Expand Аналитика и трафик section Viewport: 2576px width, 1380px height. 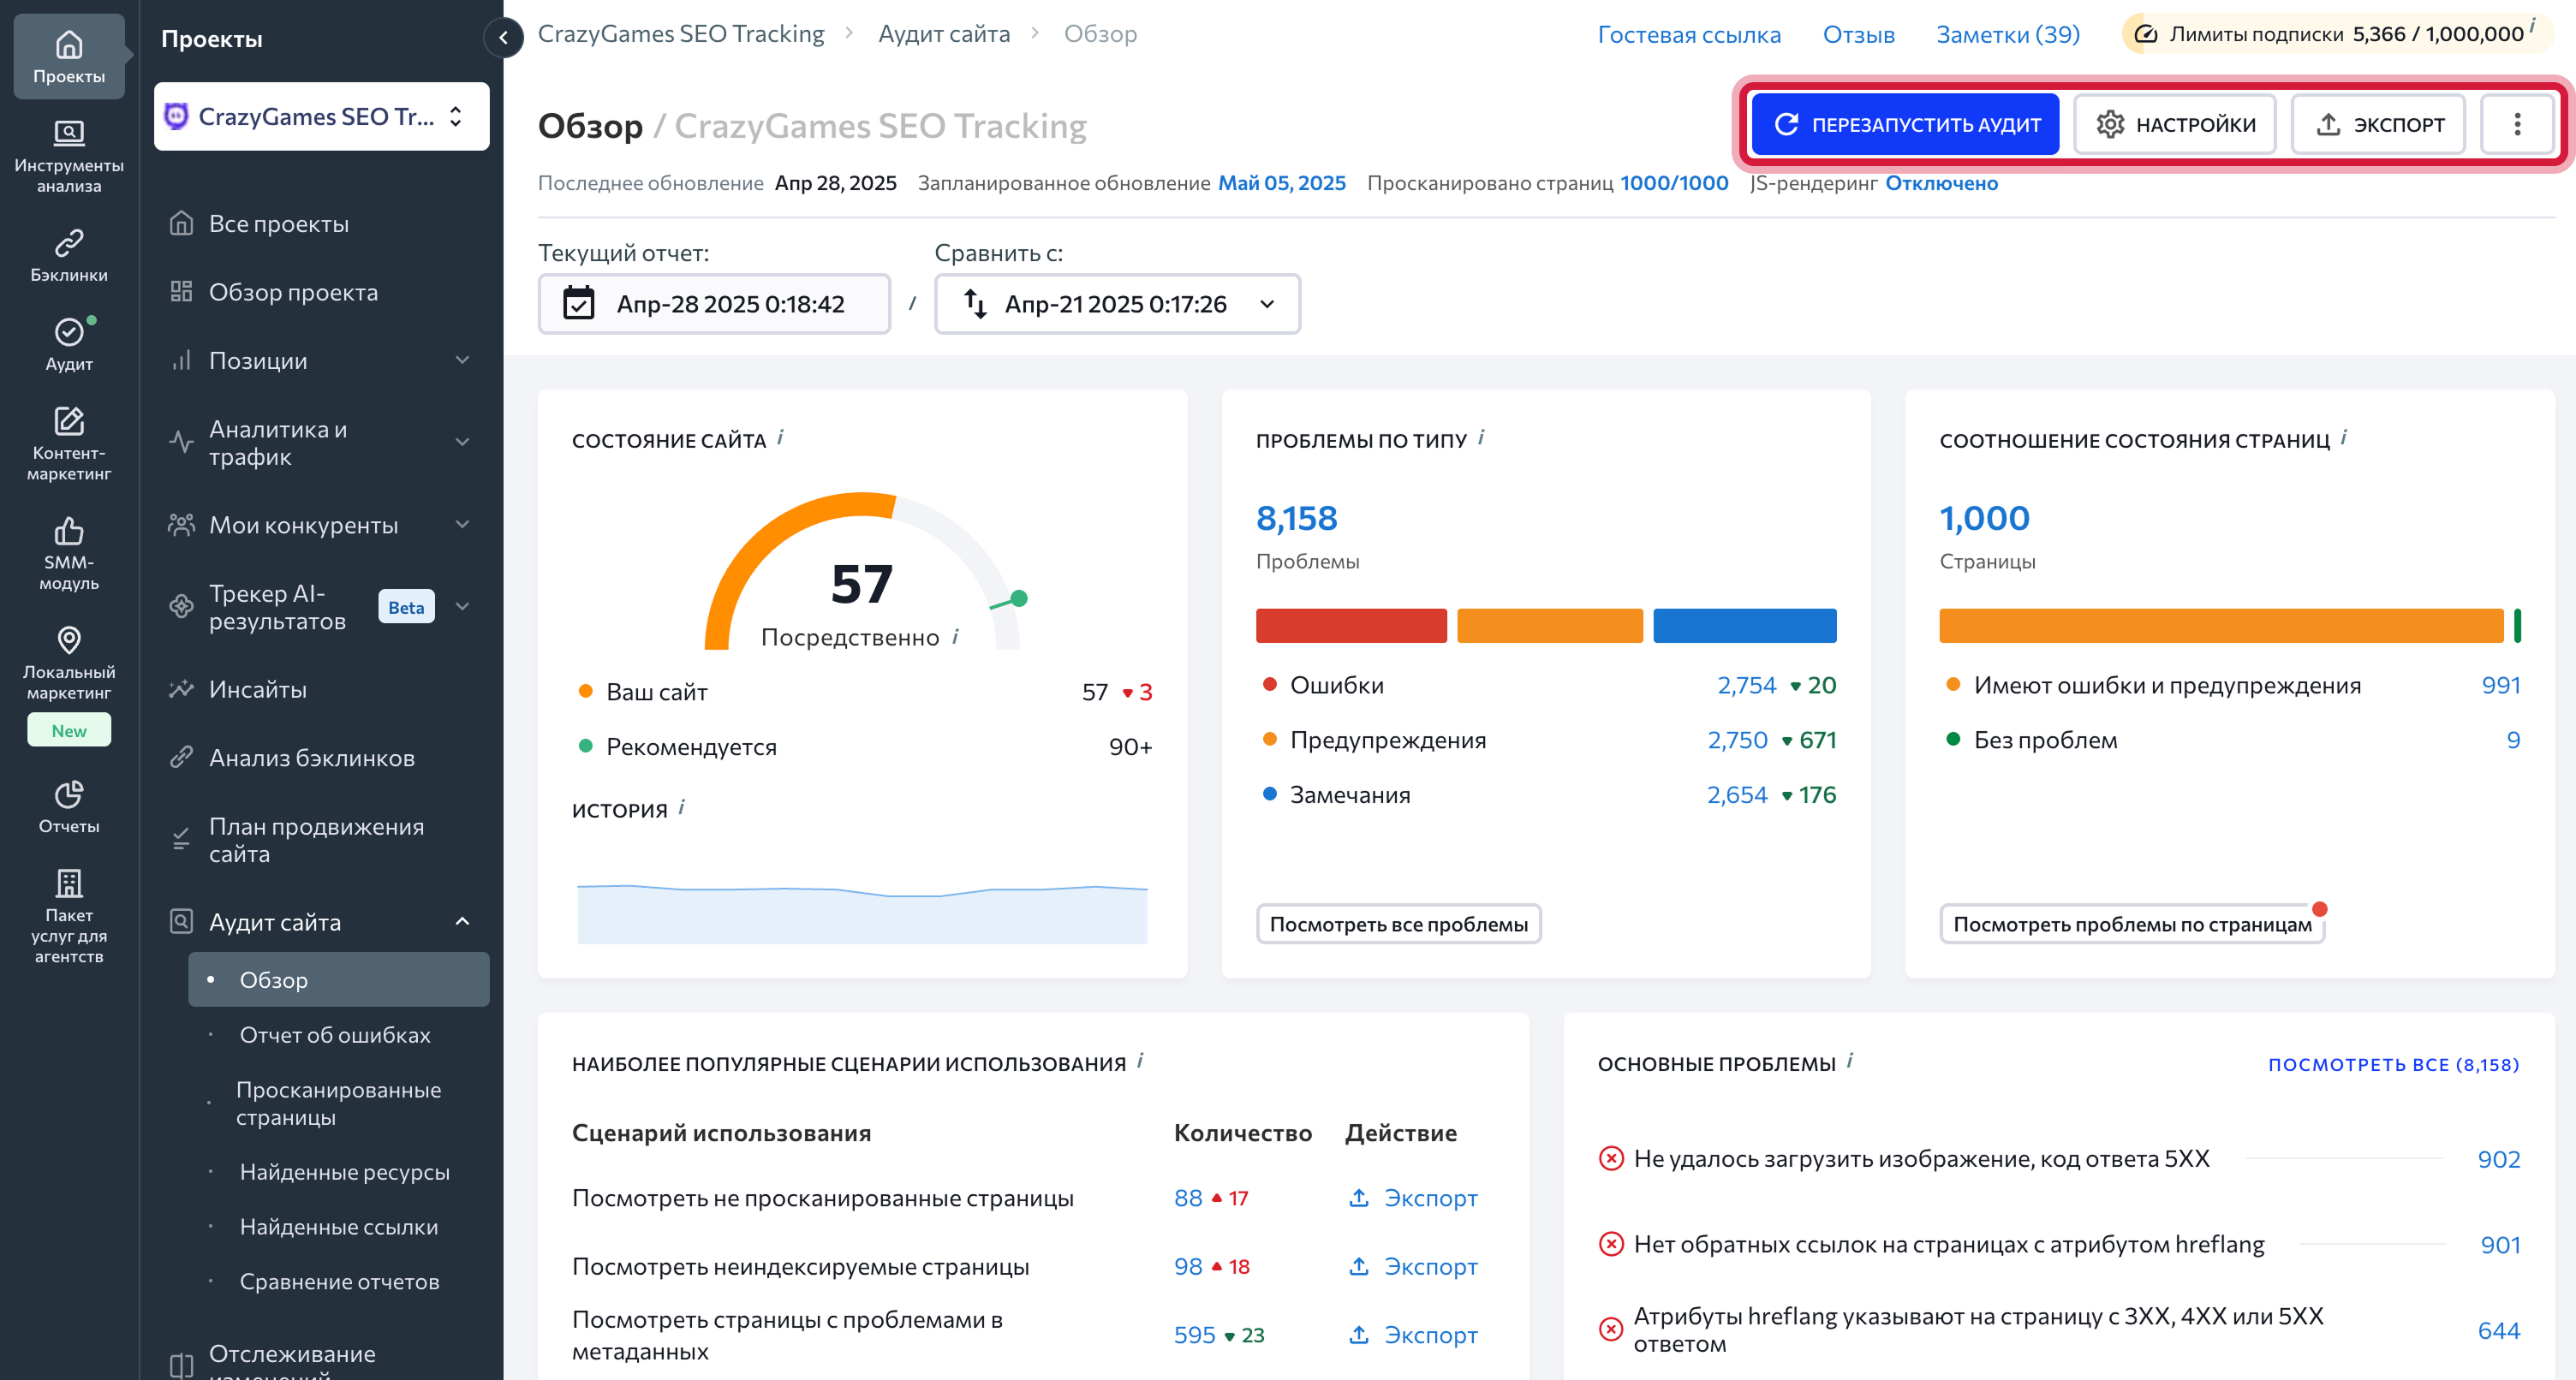pos(462,442)
